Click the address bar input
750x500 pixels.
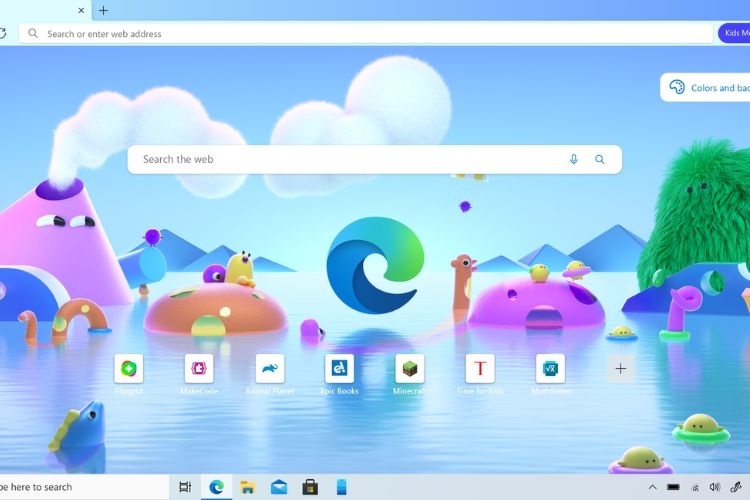(366, 33)
